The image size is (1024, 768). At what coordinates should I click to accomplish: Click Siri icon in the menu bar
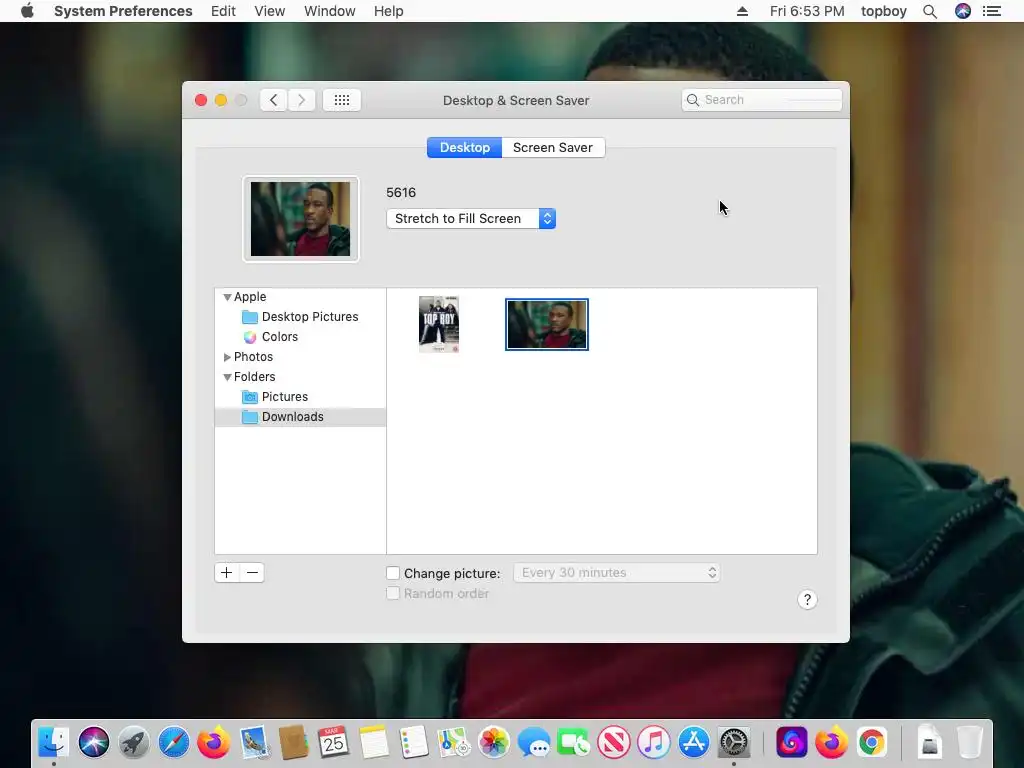963,11
